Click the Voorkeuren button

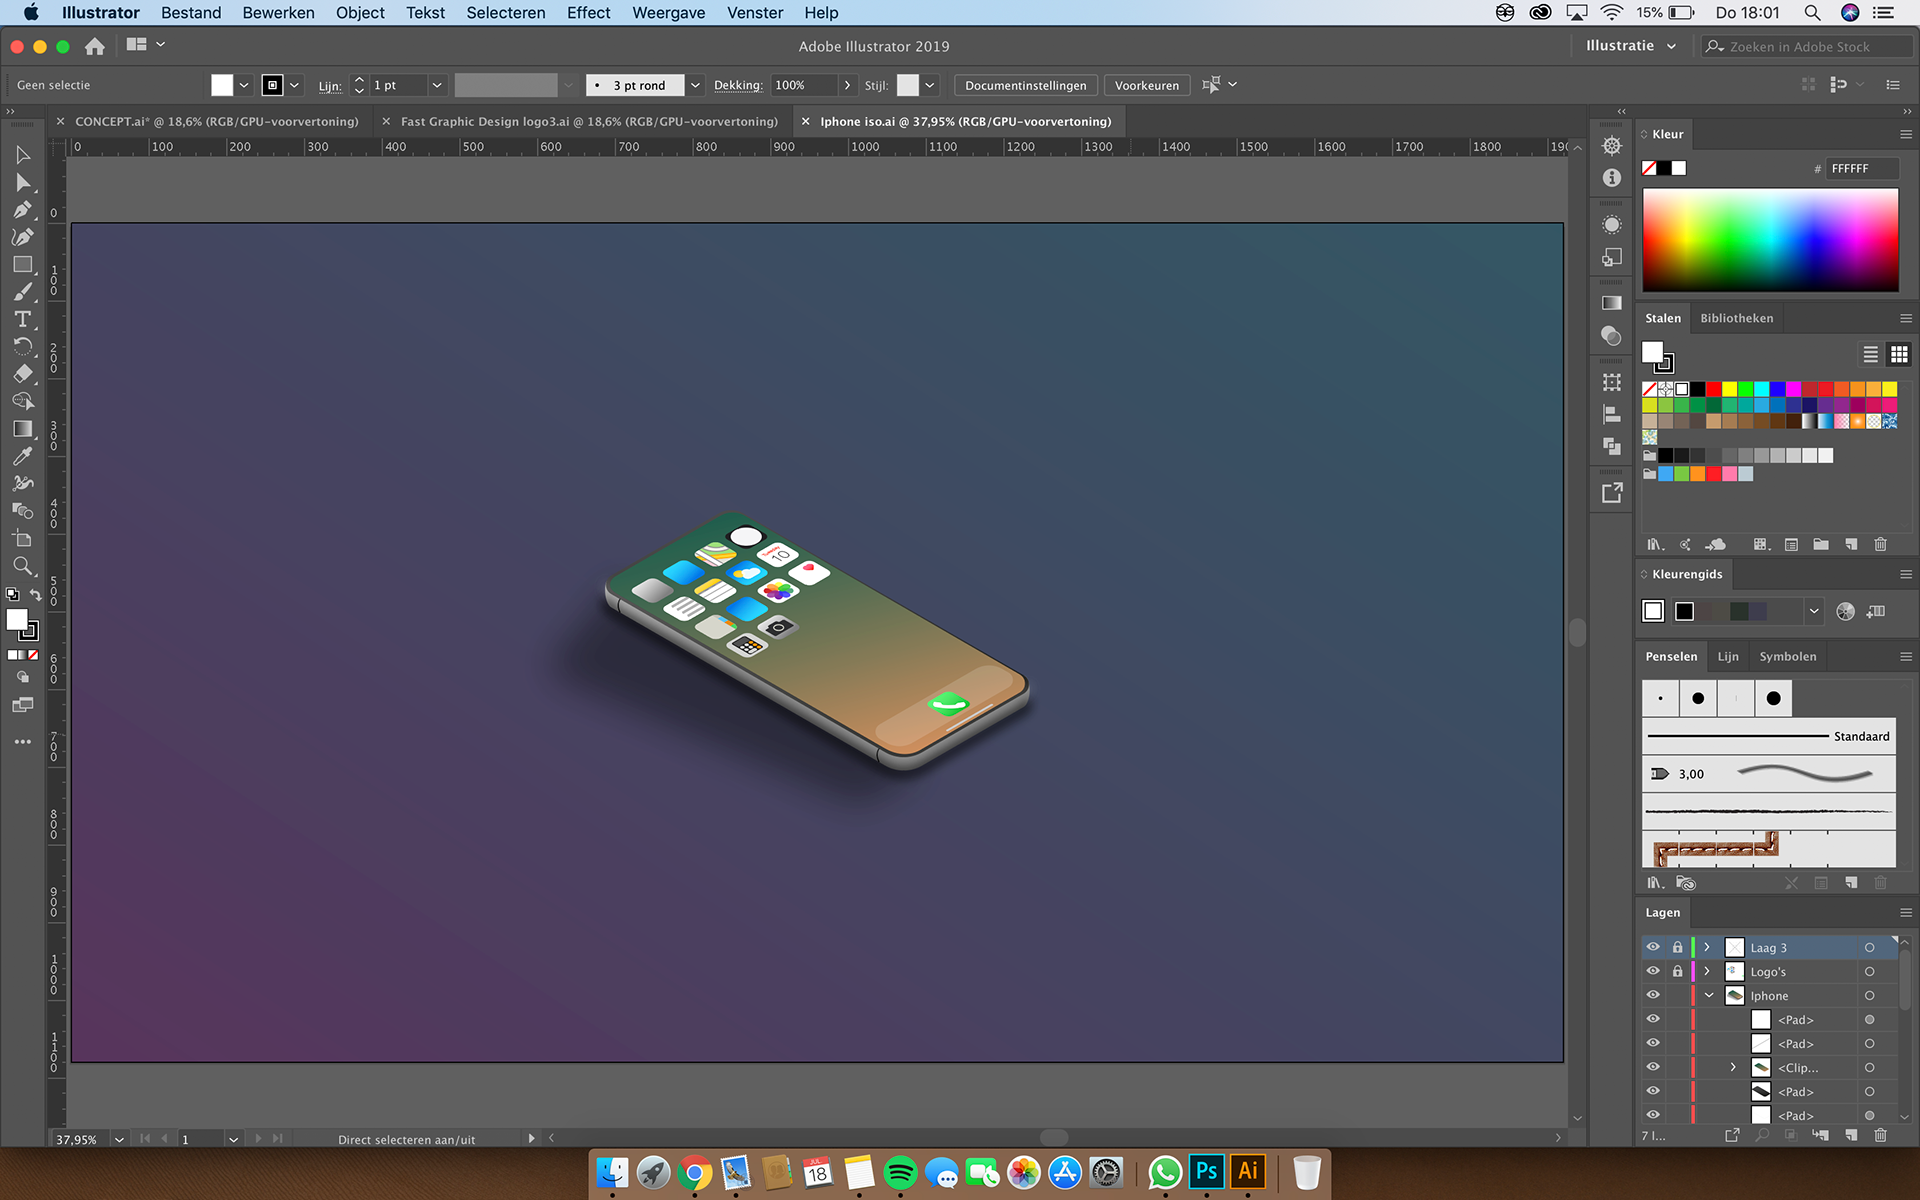point(1146,85)
